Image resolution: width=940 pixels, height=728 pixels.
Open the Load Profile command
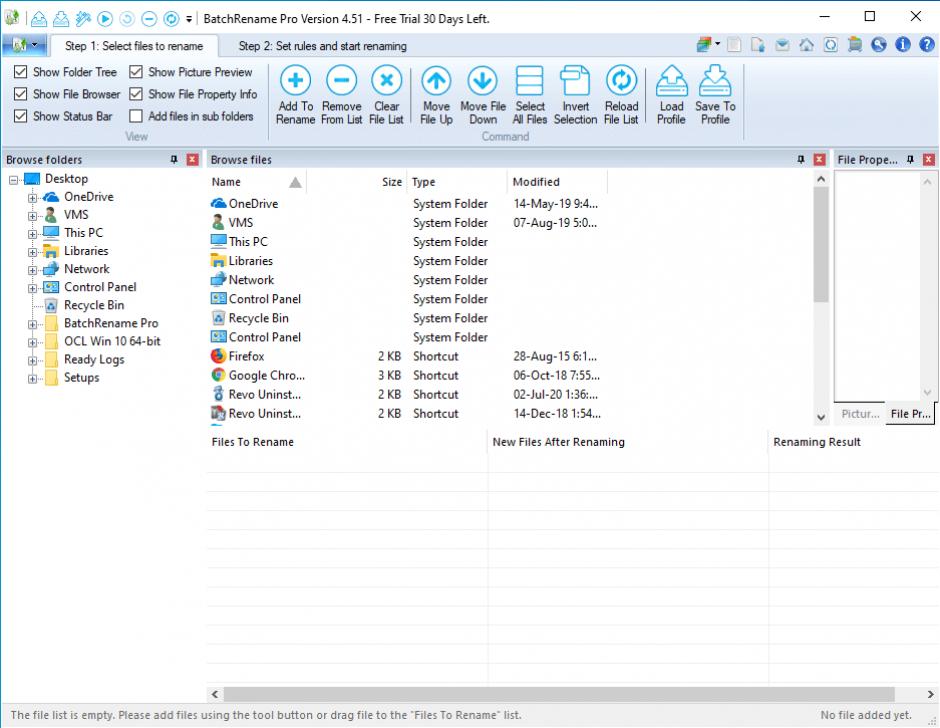671,95
